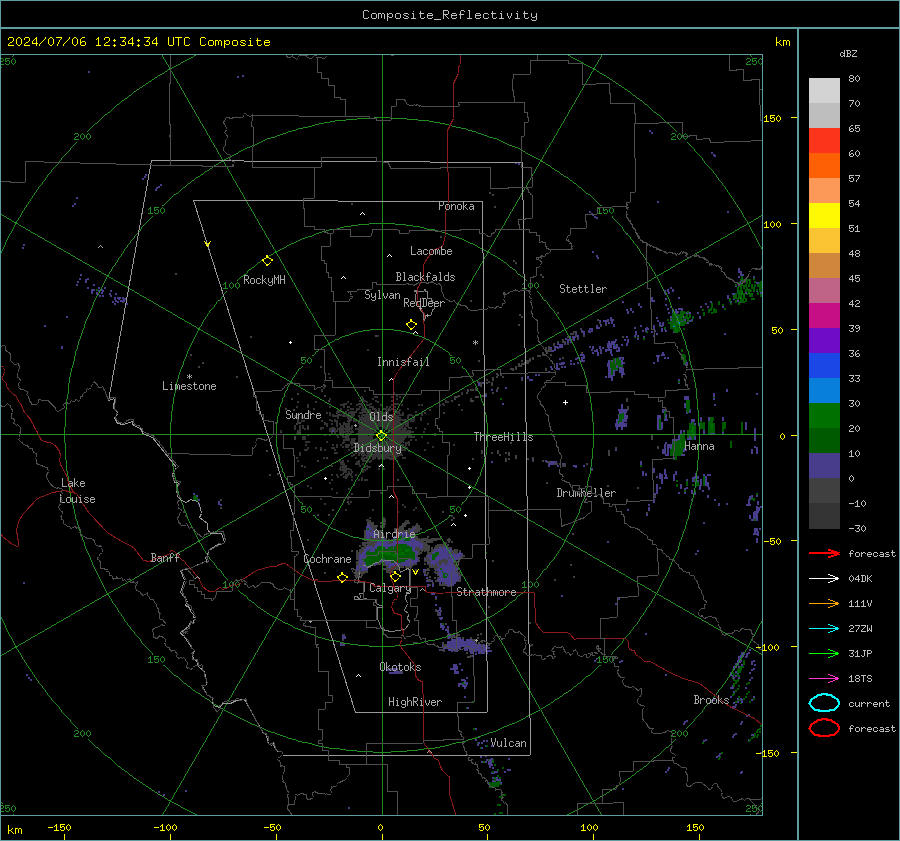
Task: Click the yellow radar center marker at Olds
Action: point(382,436)
